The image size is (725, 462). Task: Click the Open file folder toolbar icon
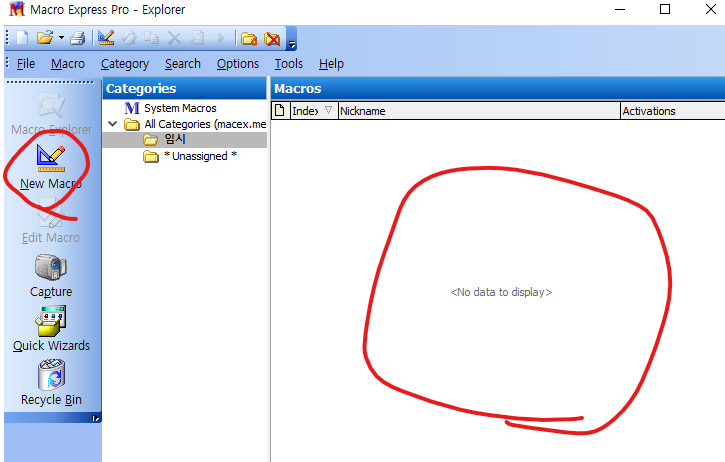[45, 38]
